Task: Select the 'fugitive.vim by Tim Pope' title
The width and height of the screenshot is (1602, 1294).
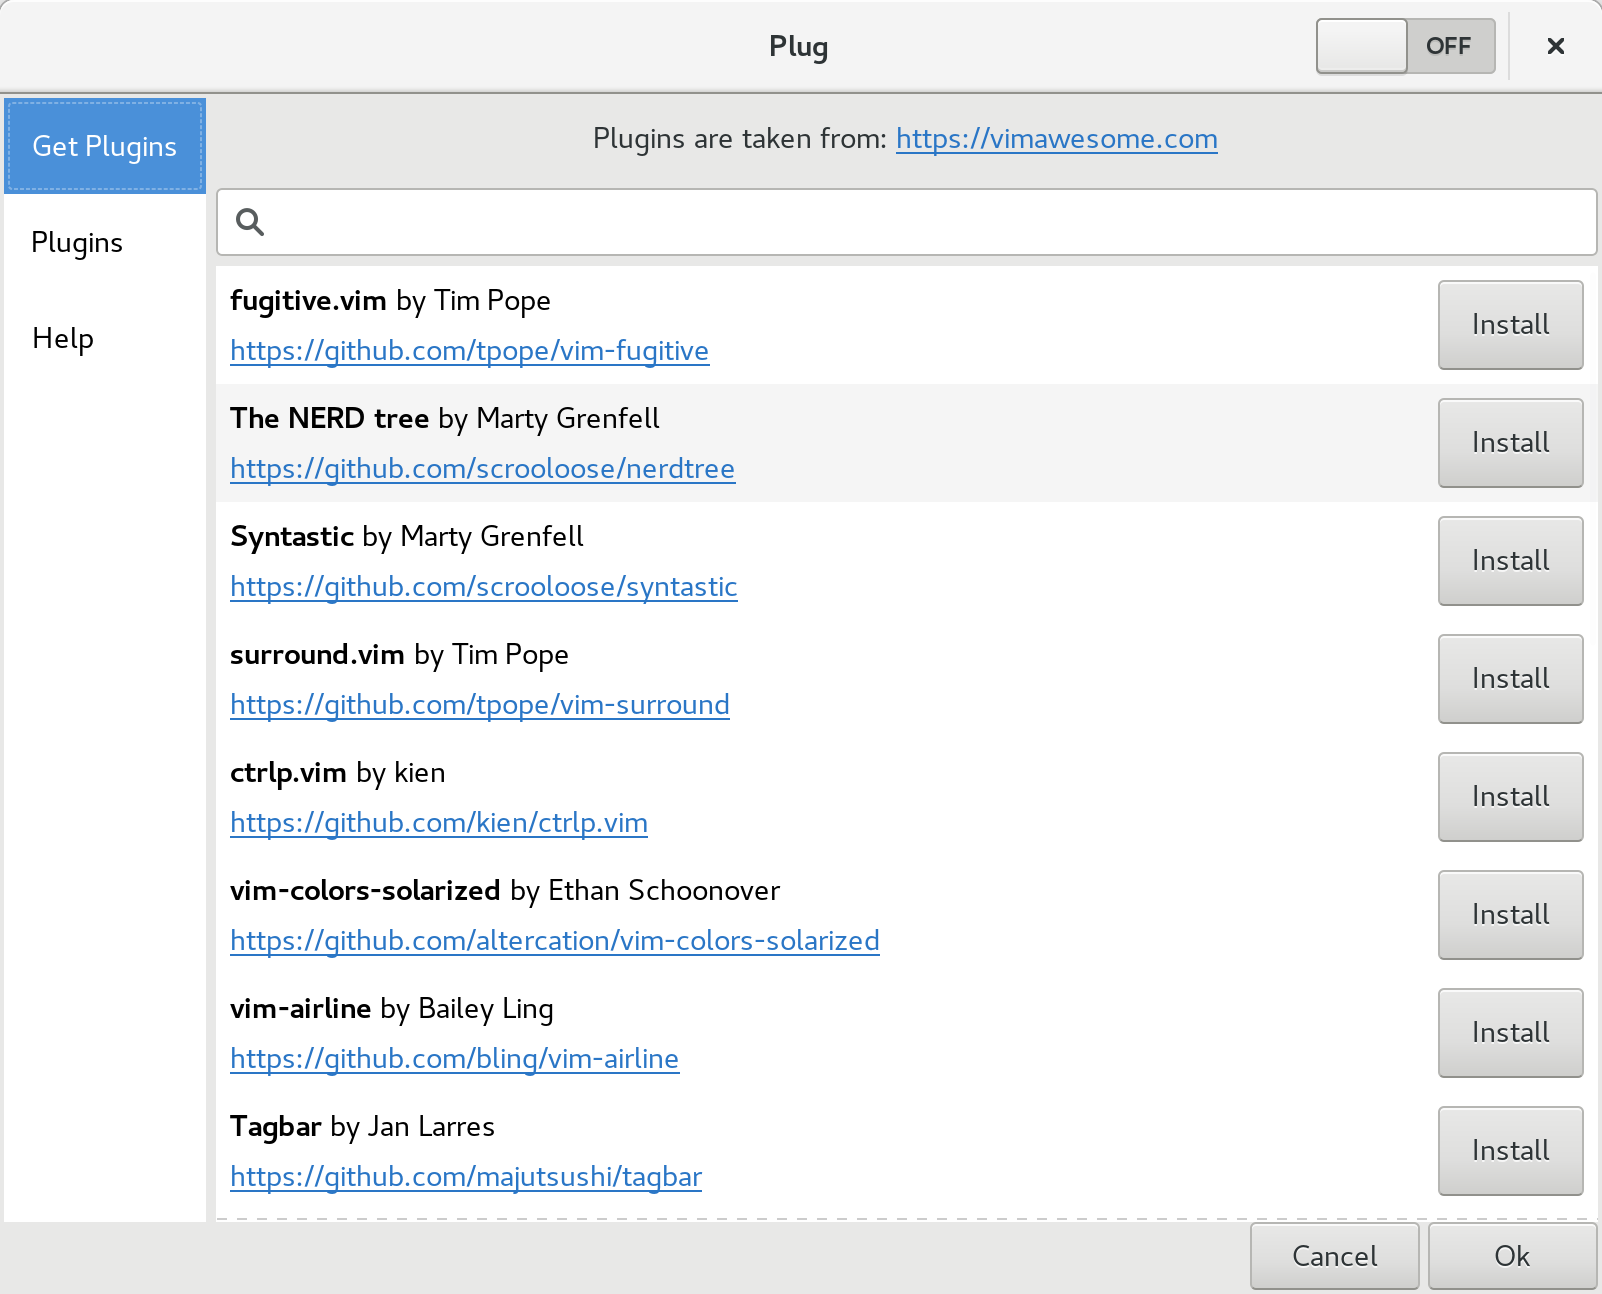Action: click(390, 301)
